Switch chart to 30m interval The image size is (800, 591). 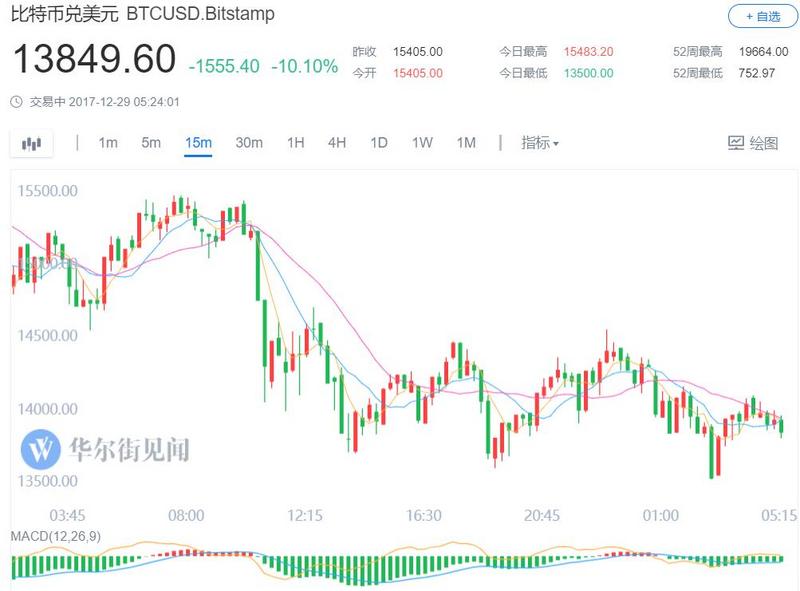pos(249,143)
